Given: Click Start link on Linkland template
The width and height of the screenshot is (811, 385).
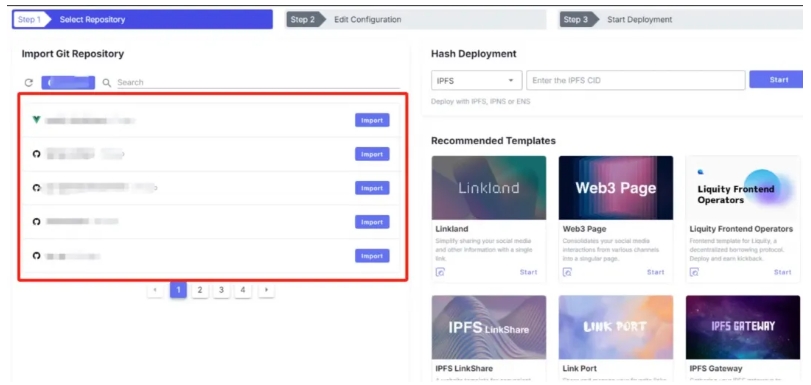Looking at the screenshot, I should [x=529, y=272].
